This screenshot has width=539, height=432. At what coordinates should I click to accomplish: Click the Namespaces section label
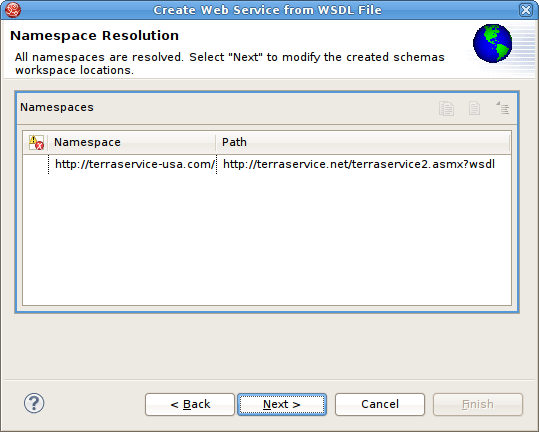coord(57,107)
